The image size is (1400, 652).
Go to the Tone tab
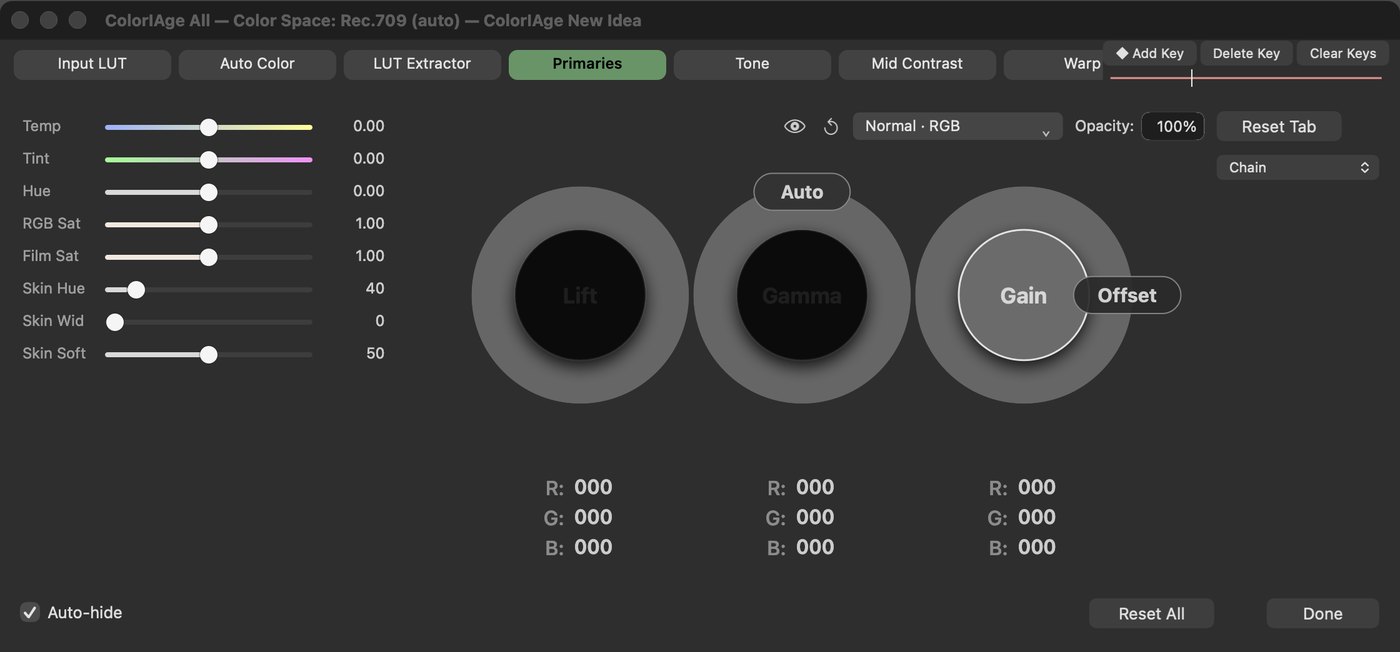point(752,64)
